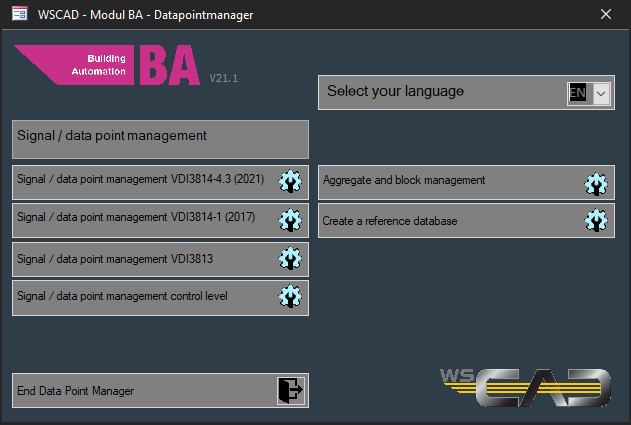
Task: Click gear icon for Create a reference database
Action: coord(596,220)
